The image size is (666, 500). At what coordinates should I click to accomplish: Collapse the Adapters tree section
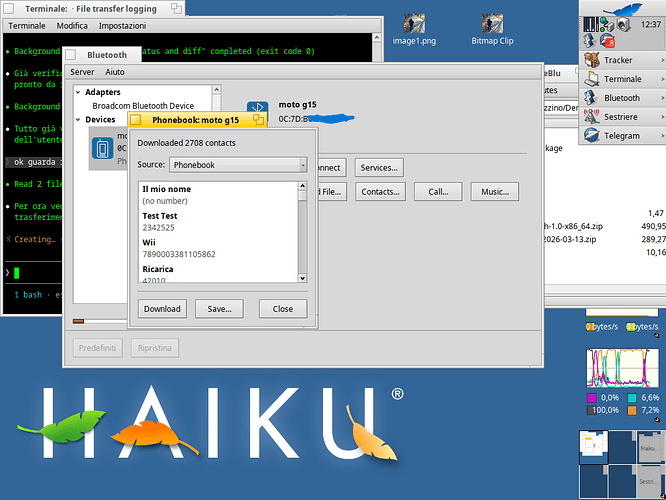tap(78, 91)
